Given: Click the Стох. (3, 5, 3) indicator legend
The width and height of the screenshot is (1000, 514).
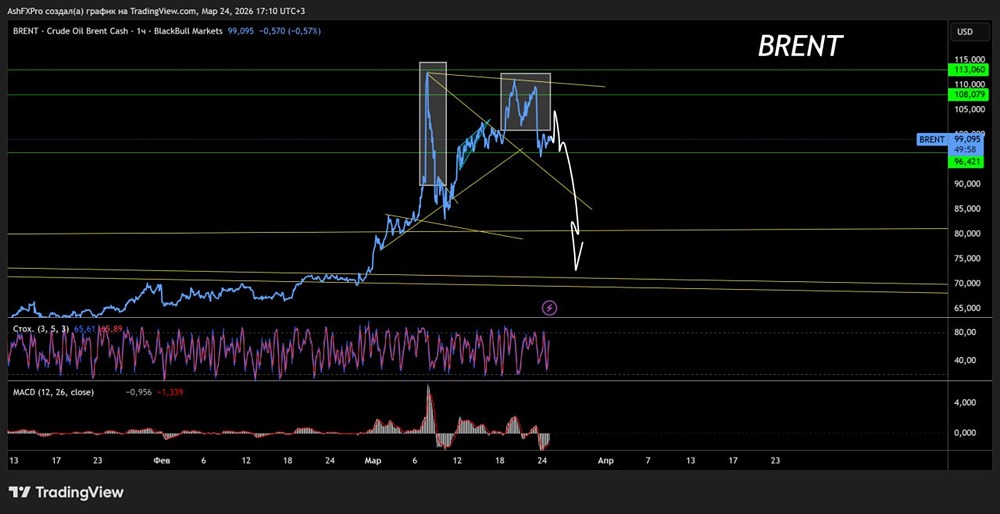Looking at the screenshot, I should [42, 329].
